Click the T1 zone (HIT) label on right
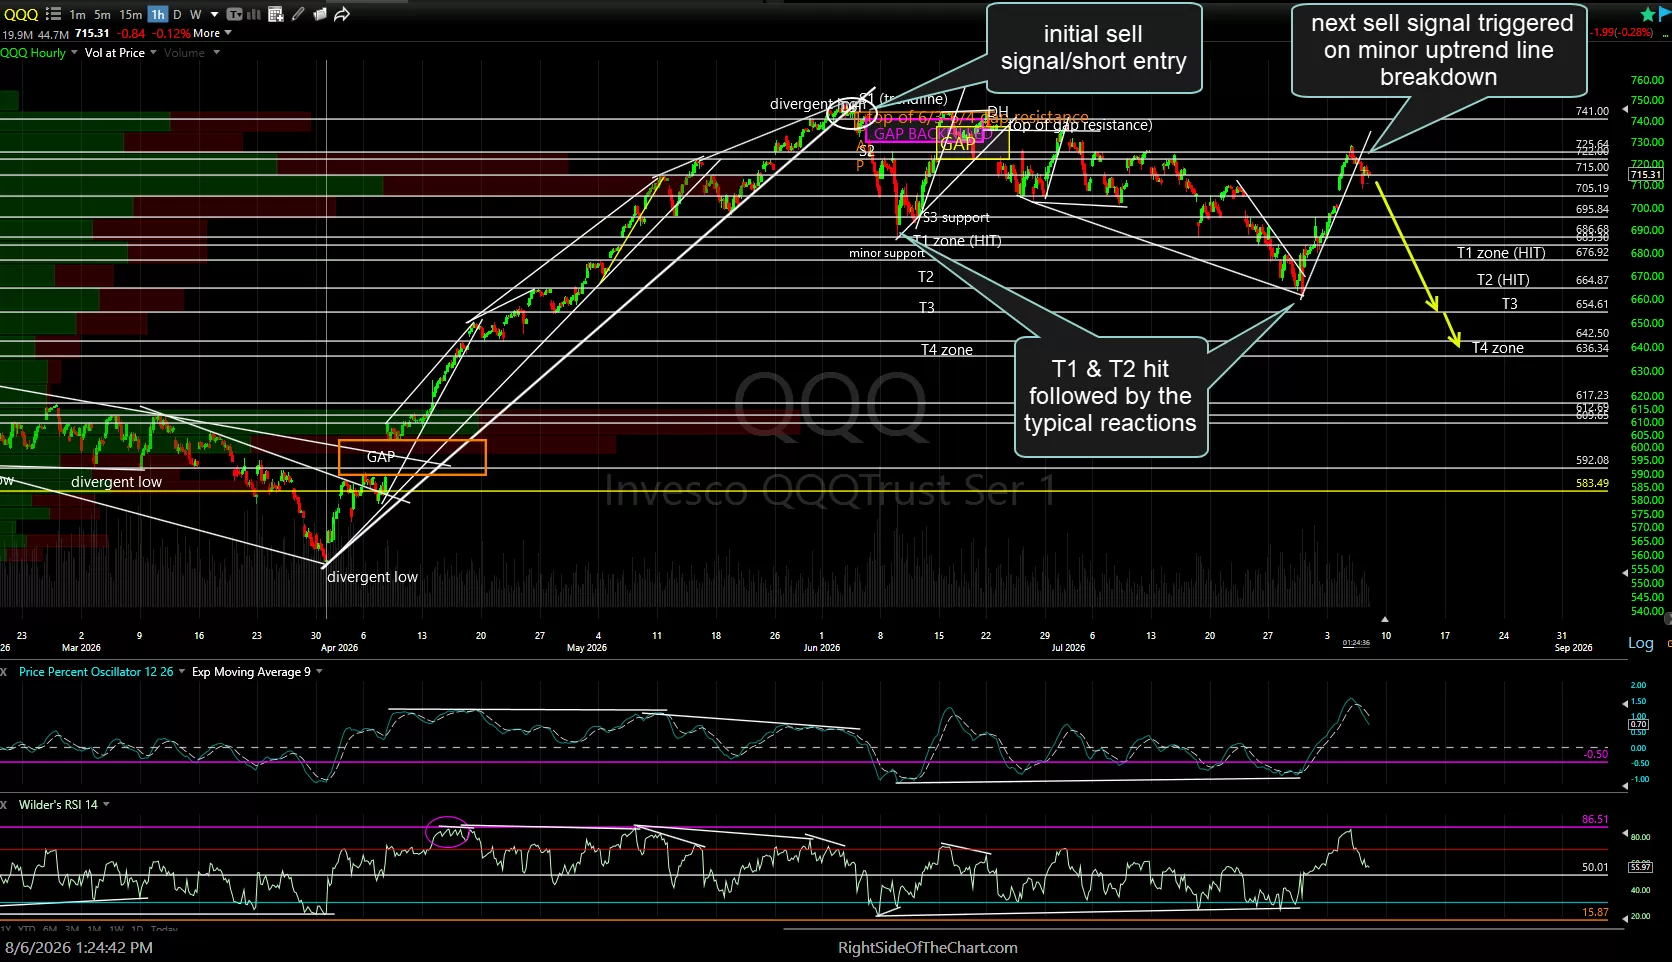 coord(1501,253)
